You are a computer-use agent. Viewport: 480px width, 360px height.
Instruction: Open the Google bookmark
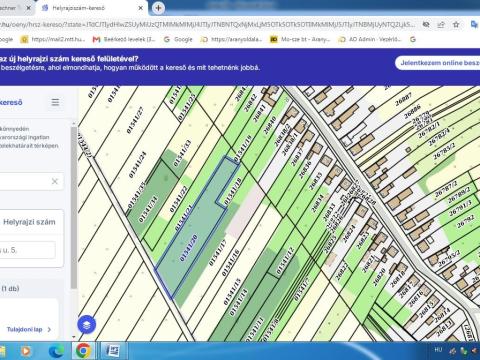click(x=178, y=39)
